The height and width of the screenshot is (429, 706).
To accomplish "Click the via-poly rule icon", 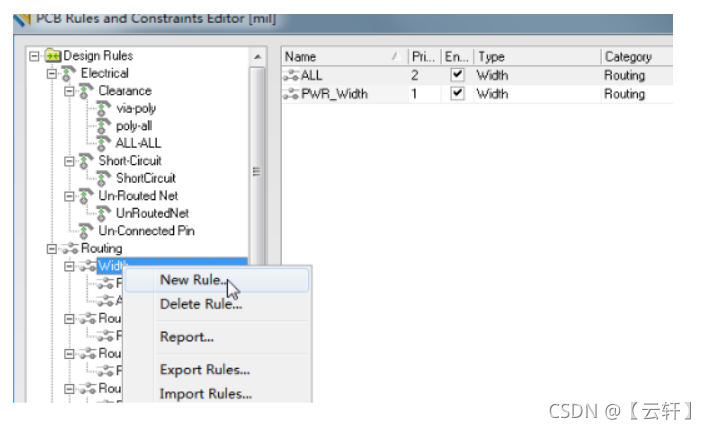I will [x=104, y=108].
